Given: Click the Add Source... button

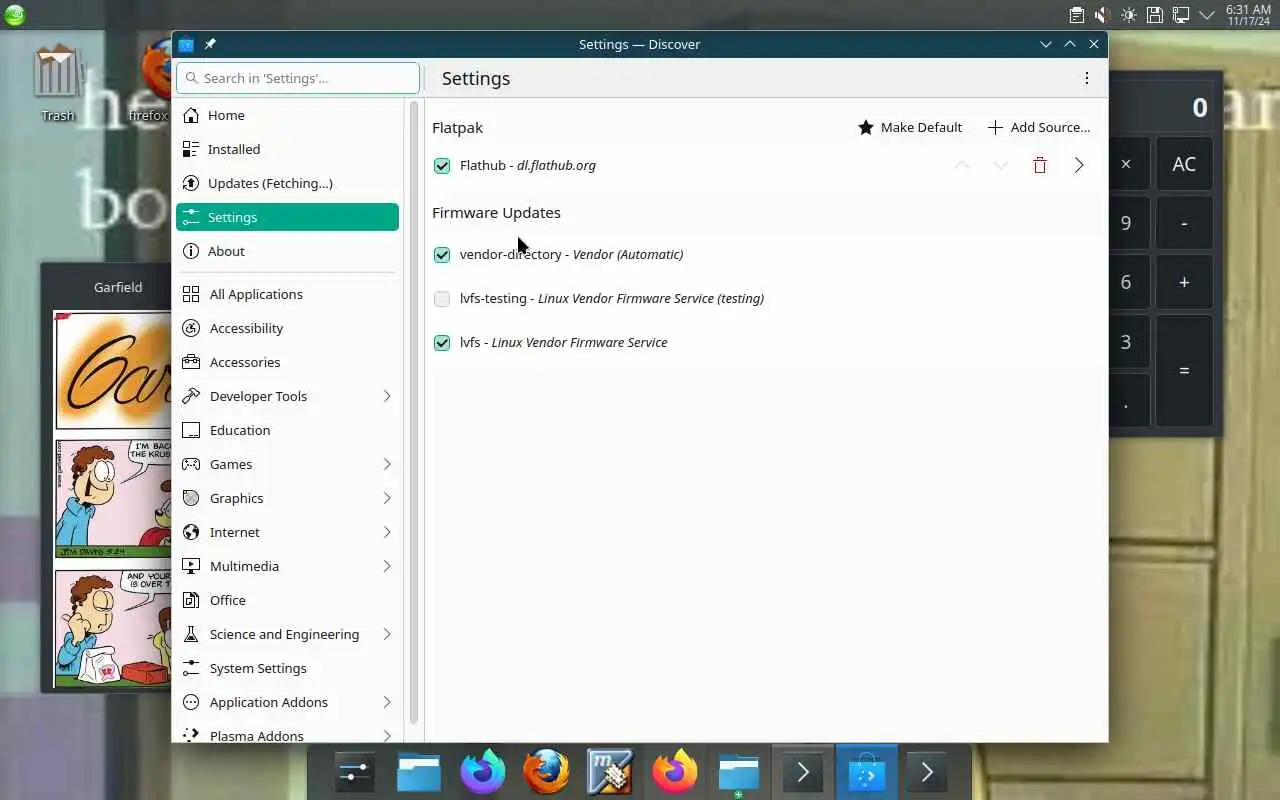Looking at the screenshot, I should point(1039,127).
